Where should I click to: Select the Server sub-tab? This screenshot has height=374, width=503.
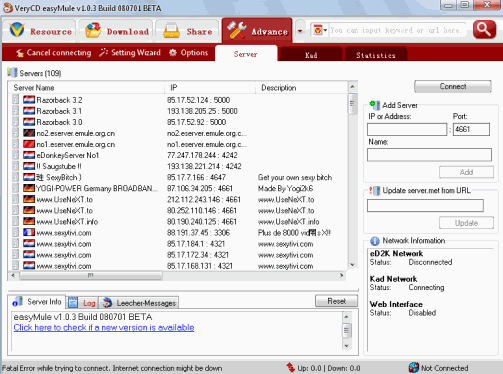[x=246, y=54]
